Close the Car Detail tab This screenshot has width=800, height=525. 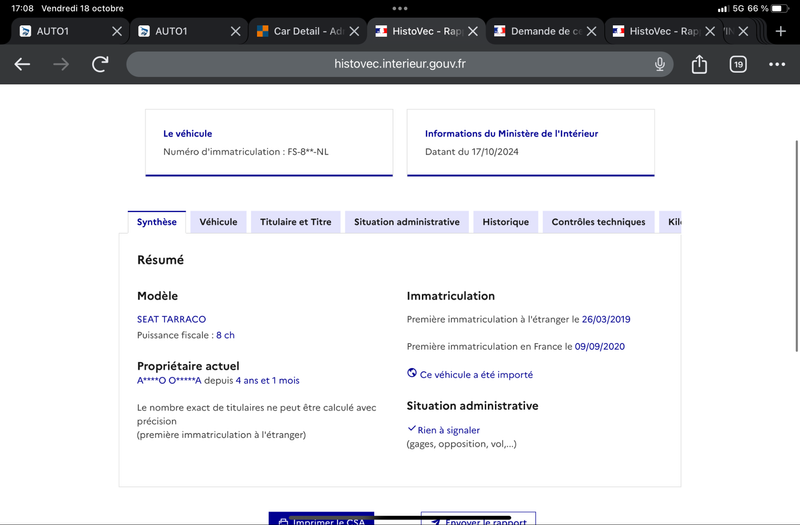coord(354,31)
